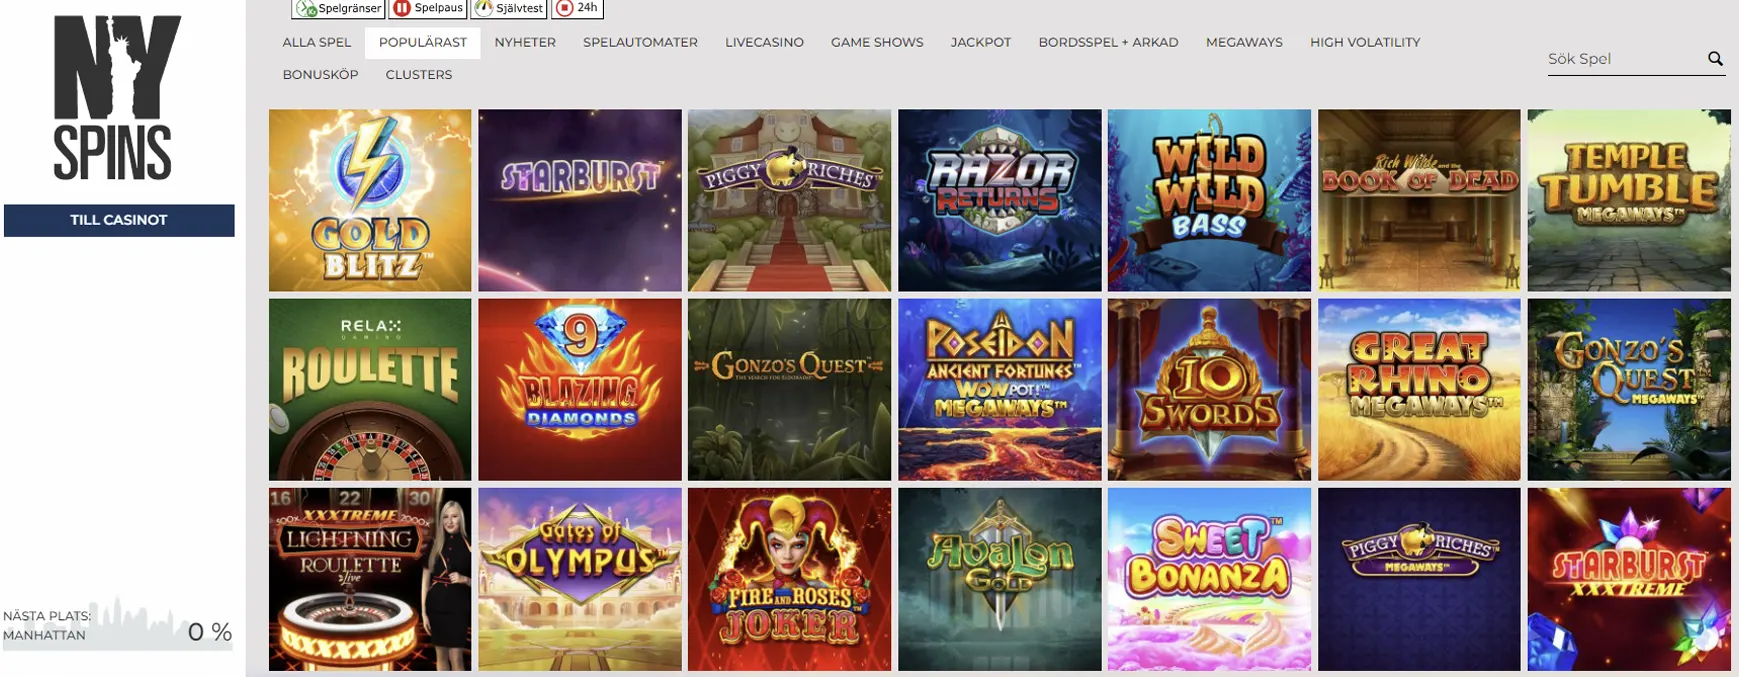Open 9 Blazing Diamonds game
The height and width of the screenshot is (677, 1739).
[x=580, y=390]
